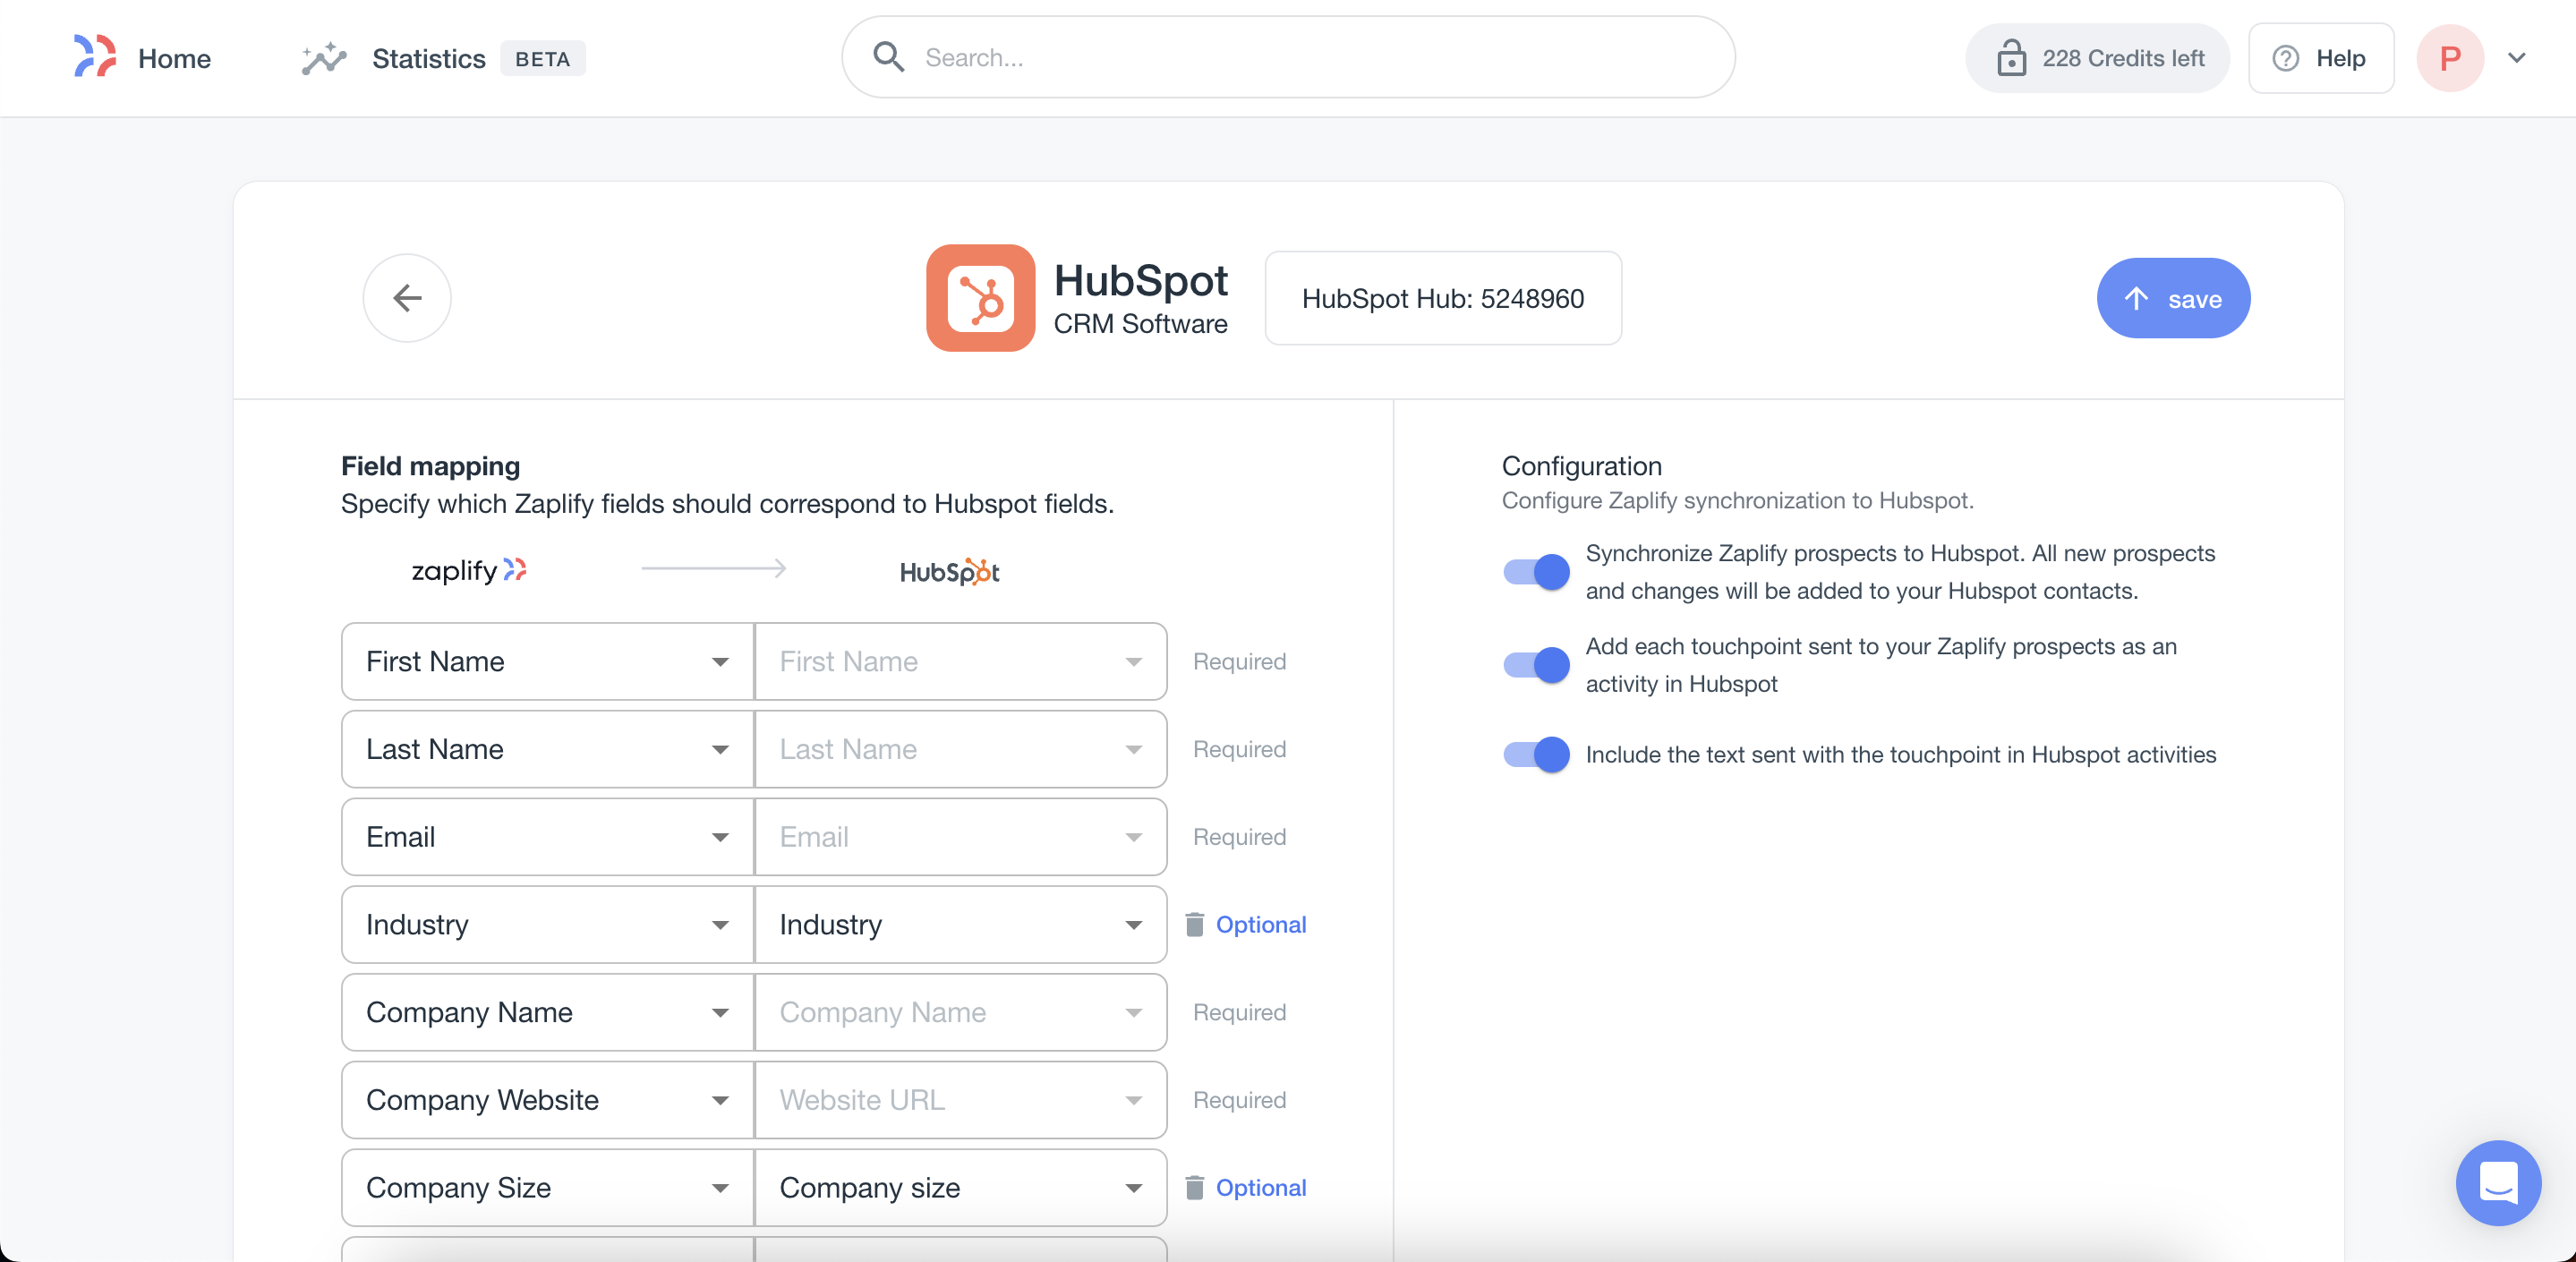Expand account menu chevron next to avatar
Screen dimensions: 2576x1262
[x=2517, y=58]
